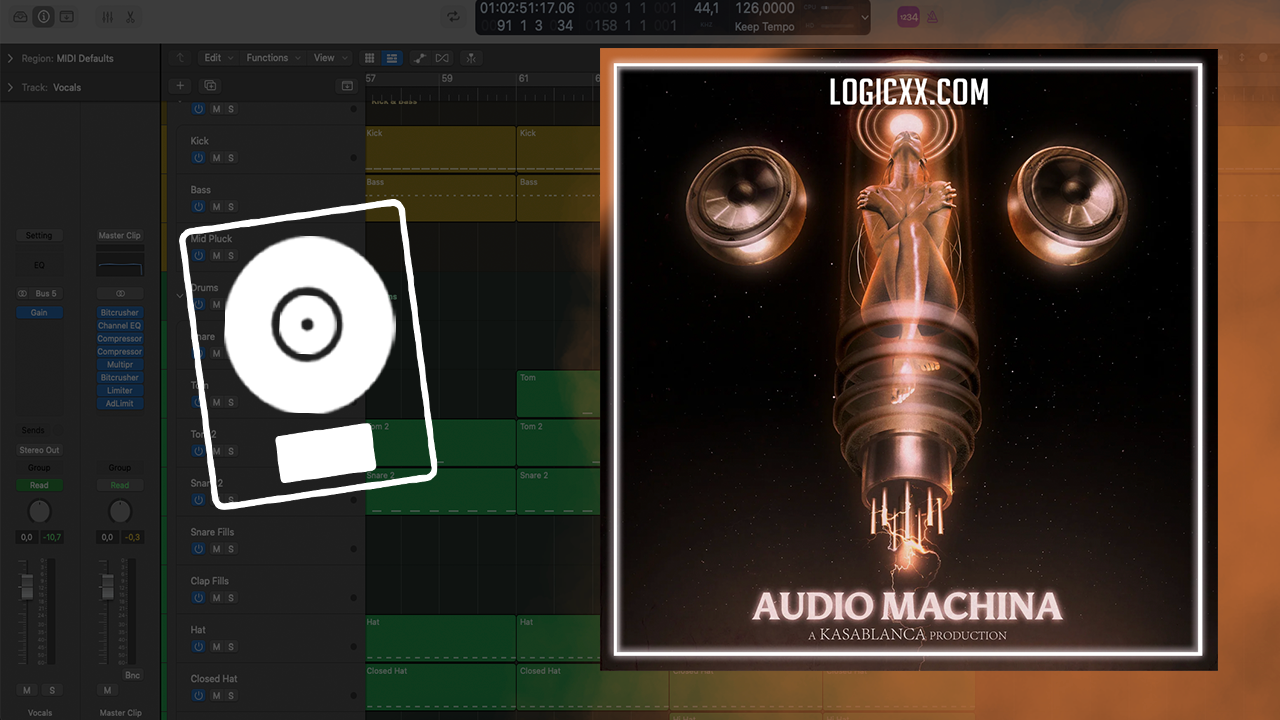This screenshot has height=720, width=1280.
Task: Open the Editors scissors icon
Action: coord(130,16)
